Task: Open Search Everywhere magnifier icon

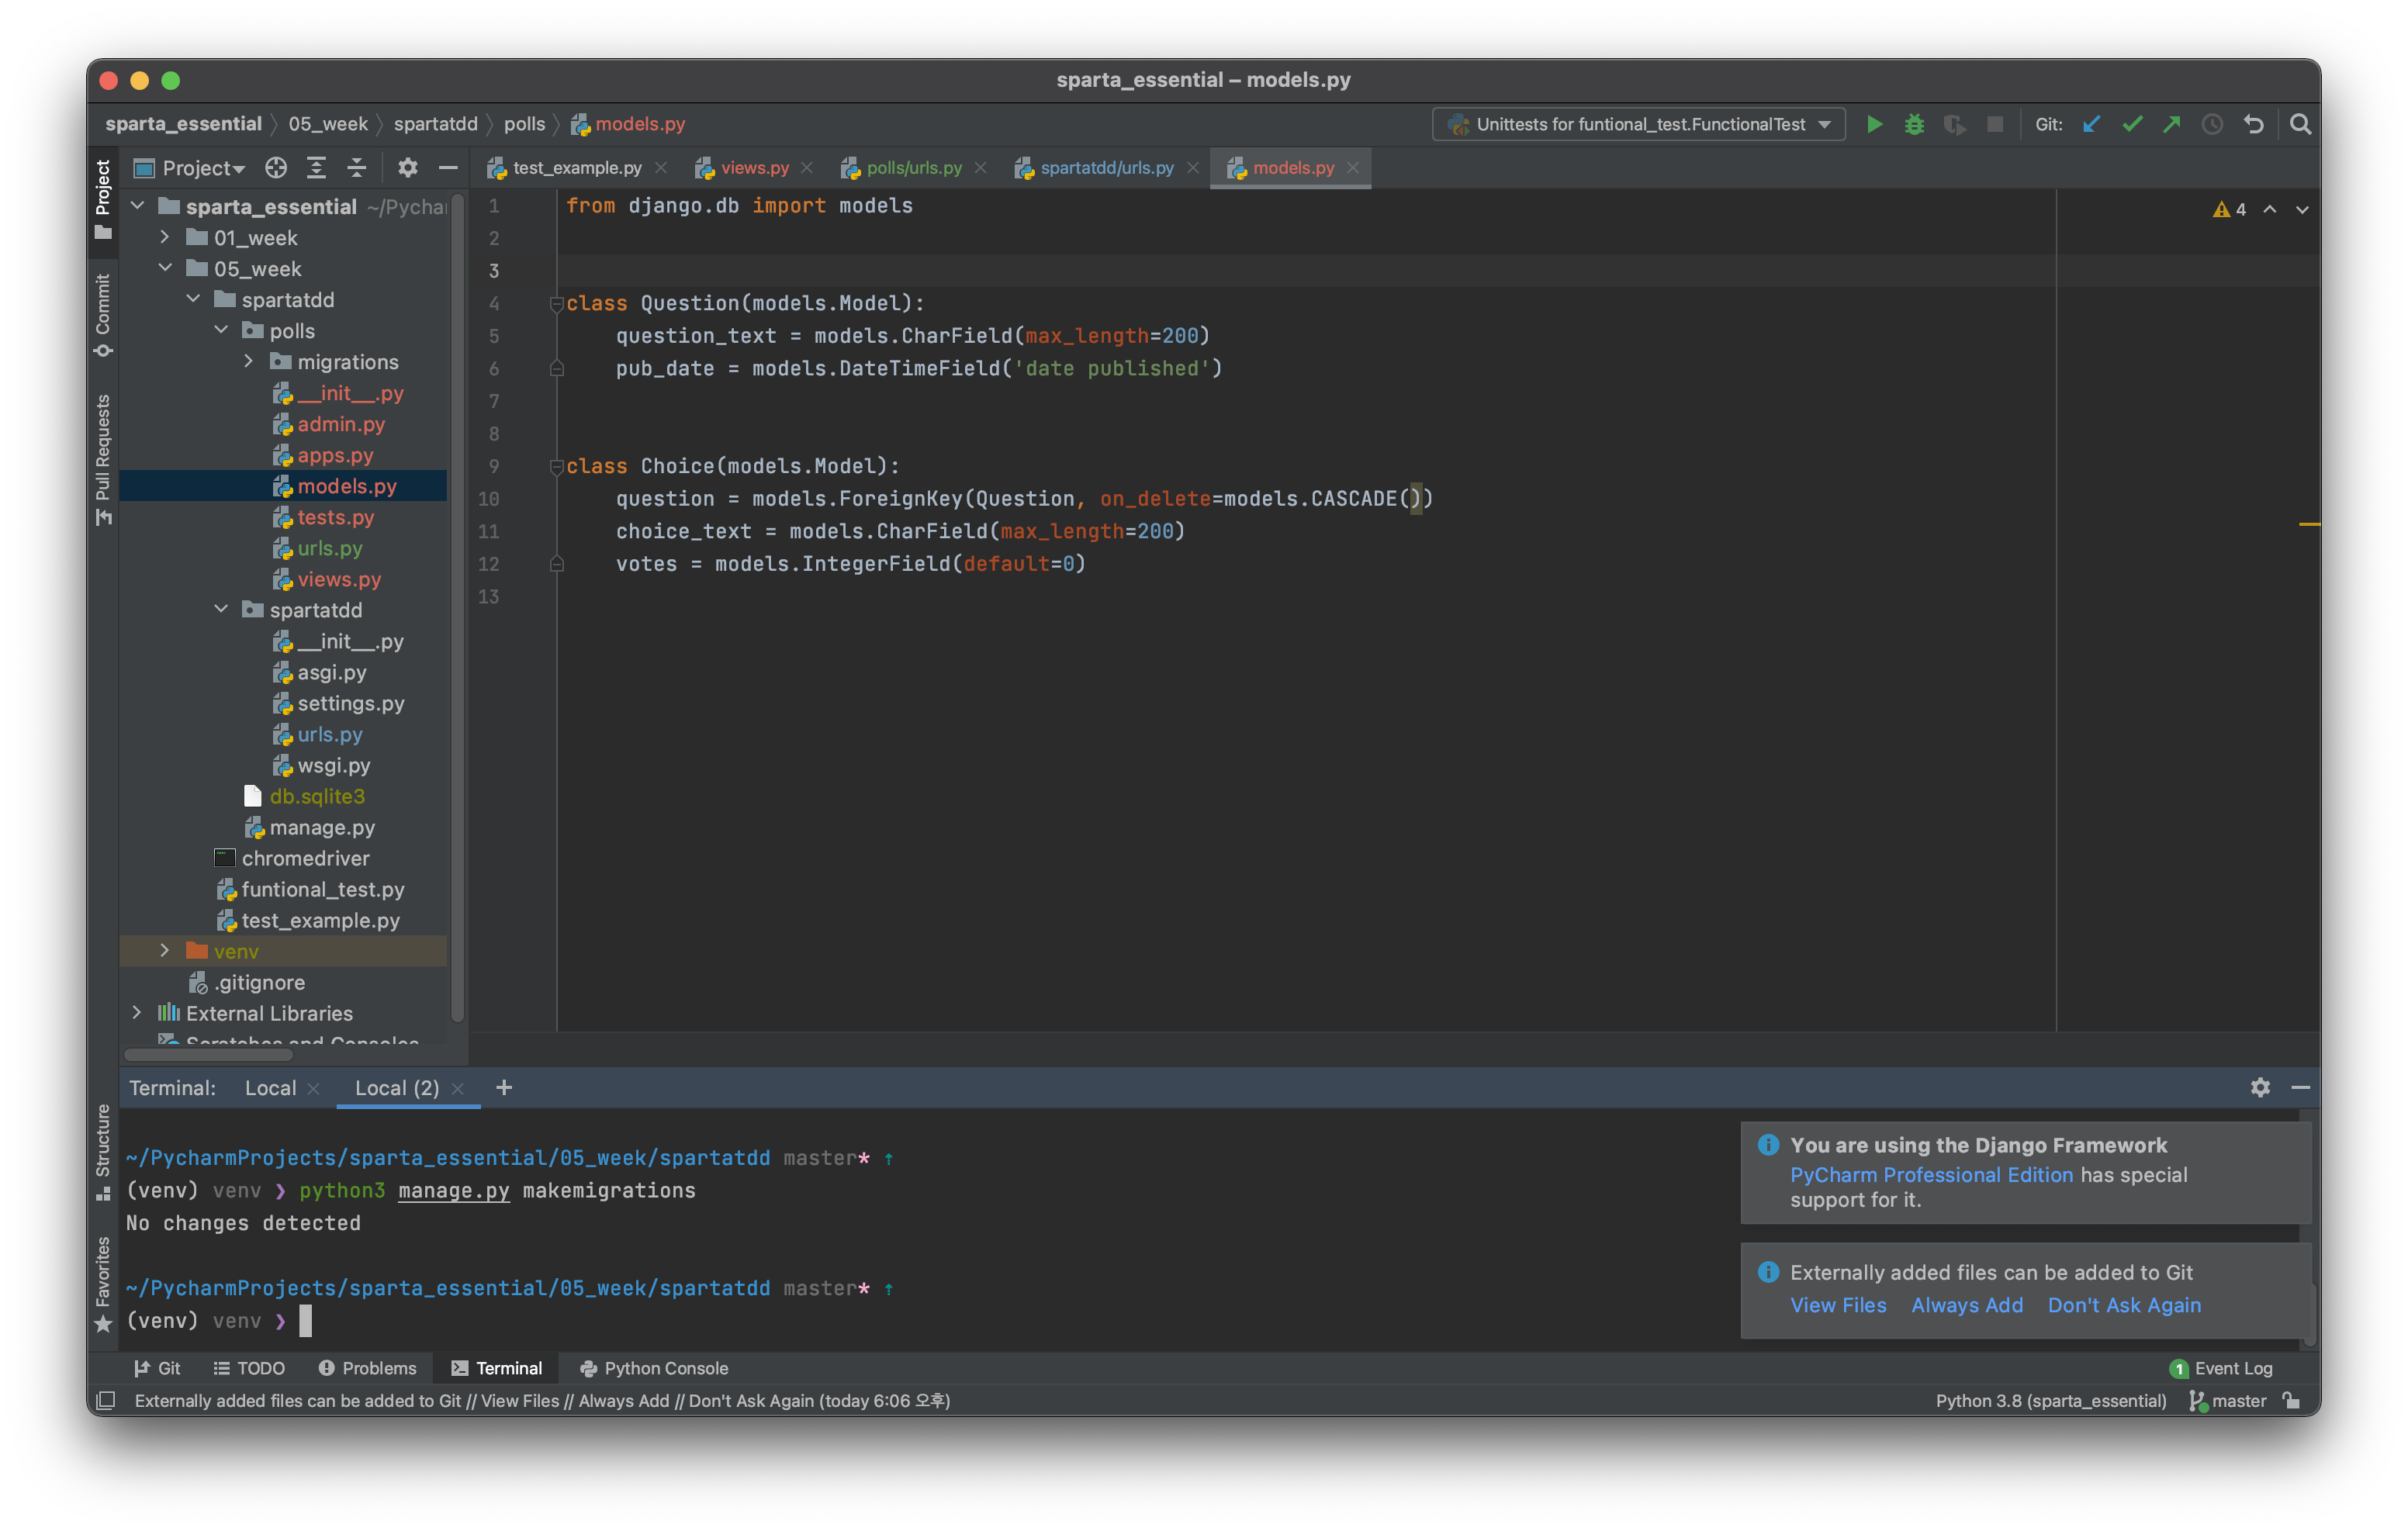Action: 2300,124
